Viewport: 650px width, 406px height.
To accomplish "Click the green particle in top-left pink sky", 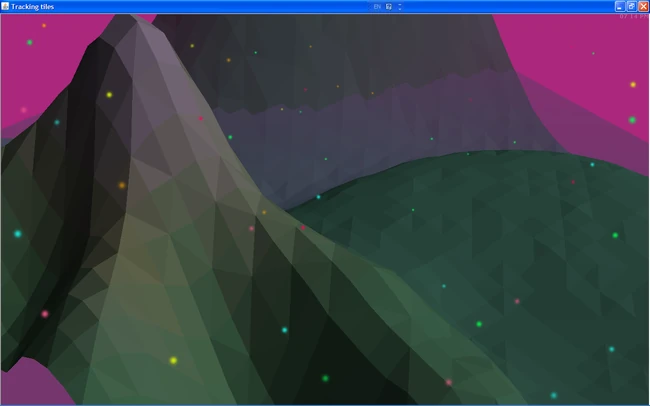I will click(30, 42).
